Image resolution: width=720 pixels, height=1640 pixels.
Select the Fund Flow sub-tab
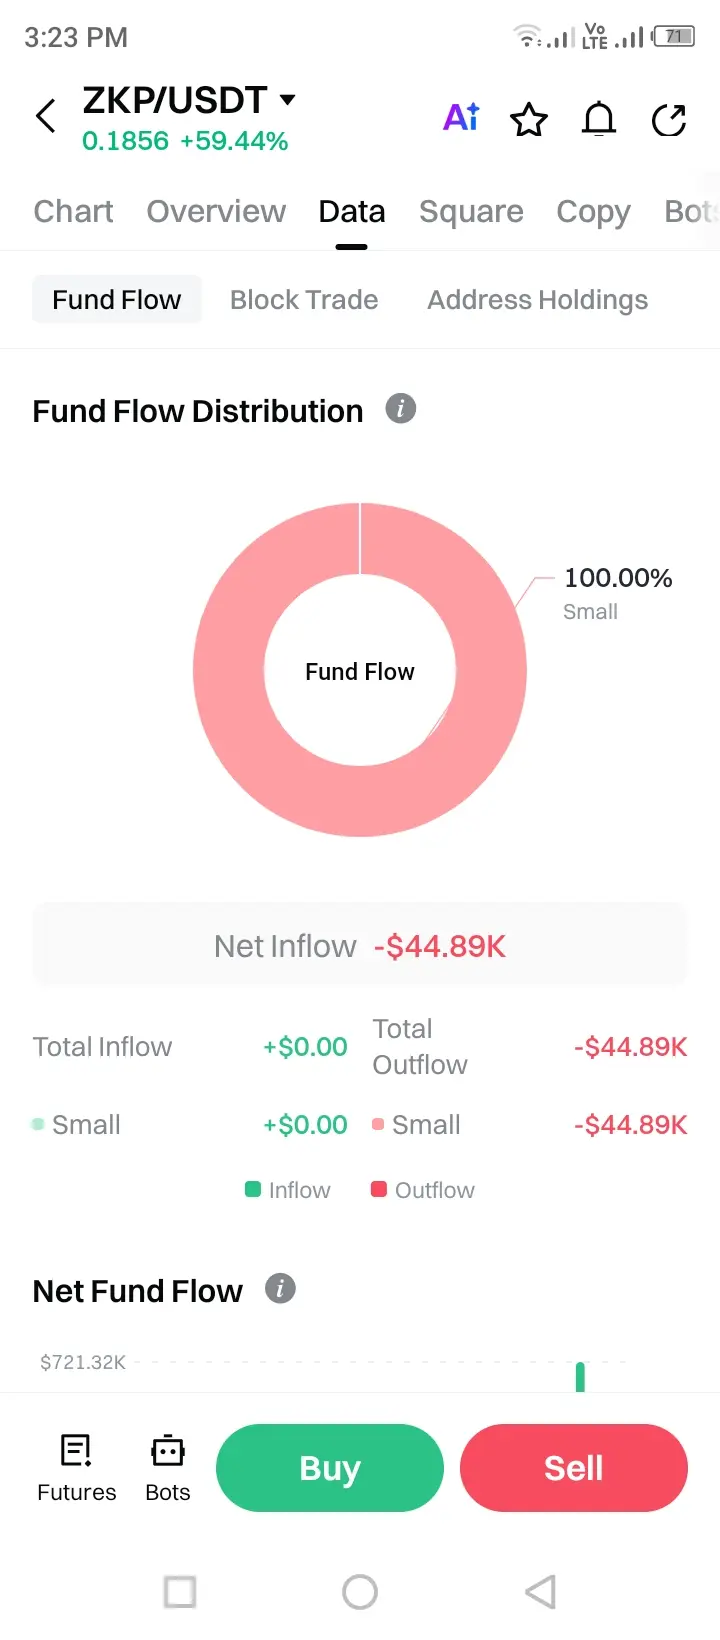pos(117,300)
